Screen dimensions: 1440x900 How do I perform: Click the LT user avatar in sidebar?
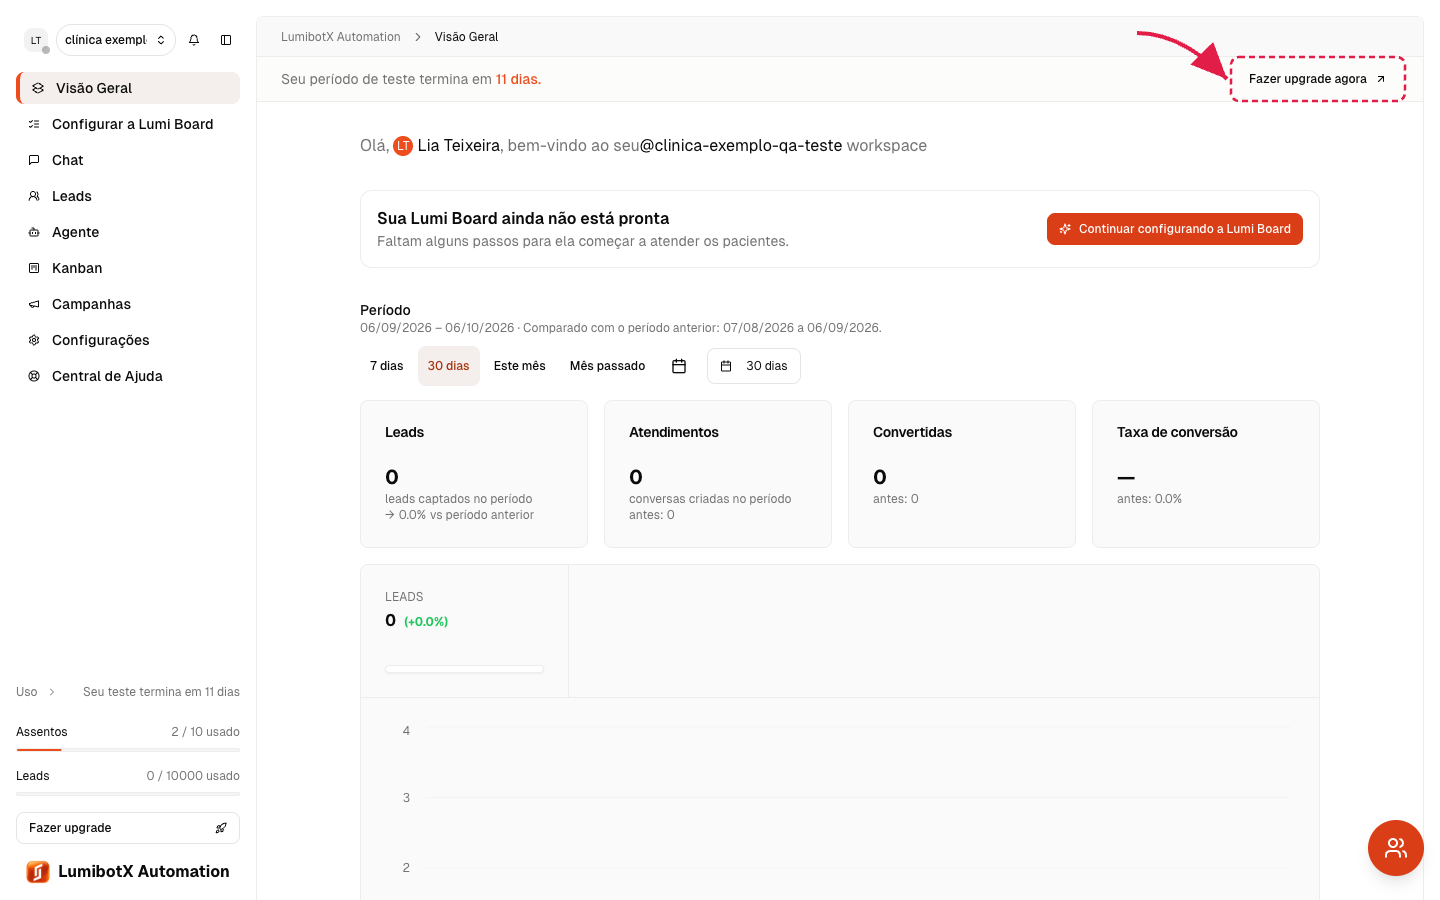[x=36, y=40]
